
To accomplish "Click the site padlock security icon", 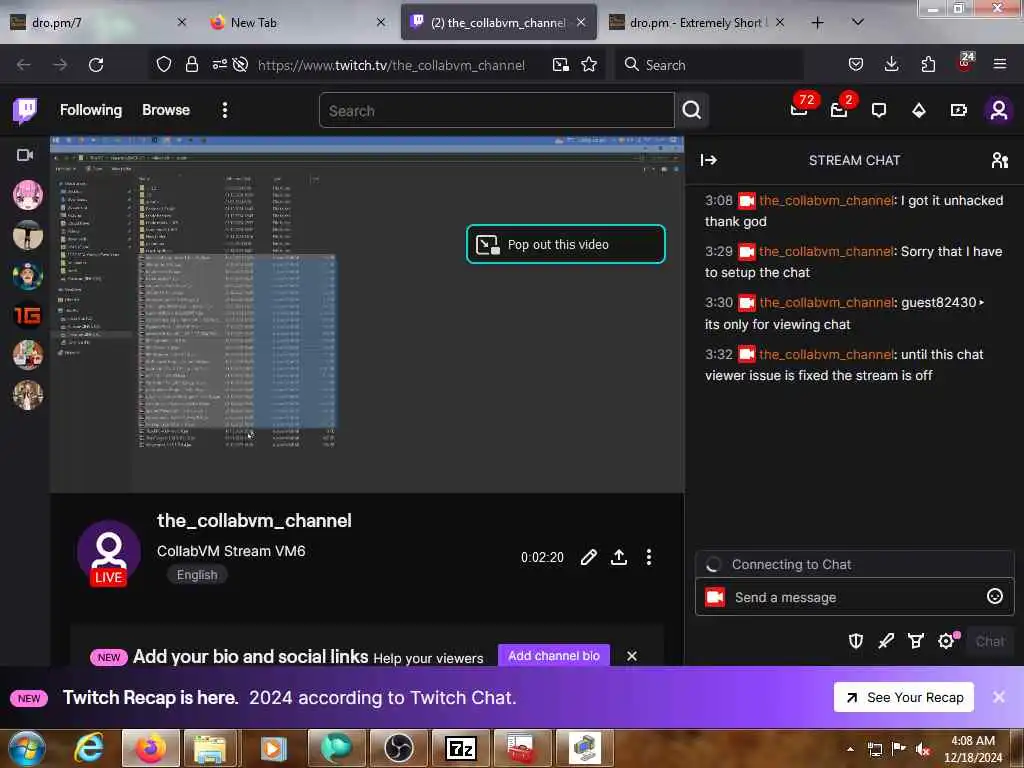I will [191, 65].
